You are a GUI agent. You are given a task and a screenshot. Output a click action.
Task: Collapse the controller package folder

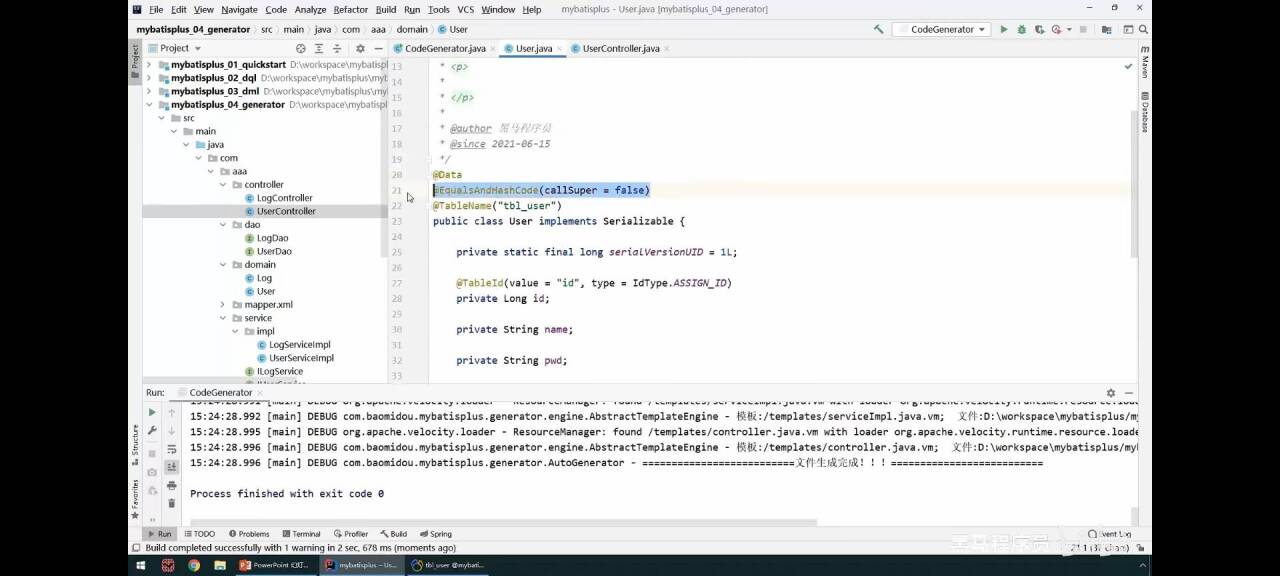click(x=222, y=184)
